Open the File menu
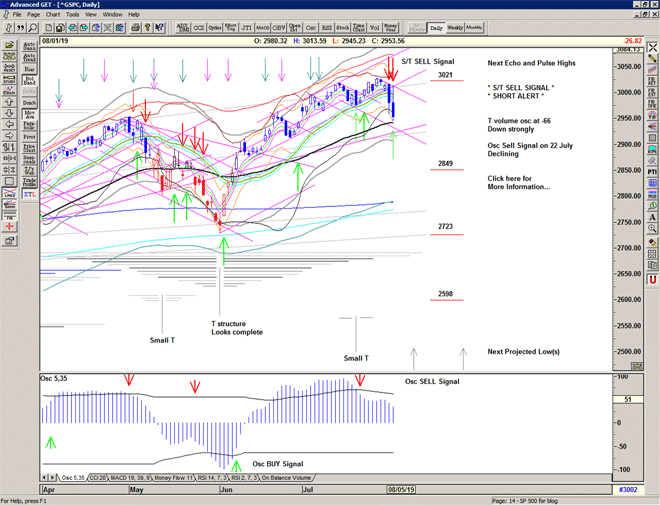This screenshot has height=505, width=660. [x=17, y=14]
